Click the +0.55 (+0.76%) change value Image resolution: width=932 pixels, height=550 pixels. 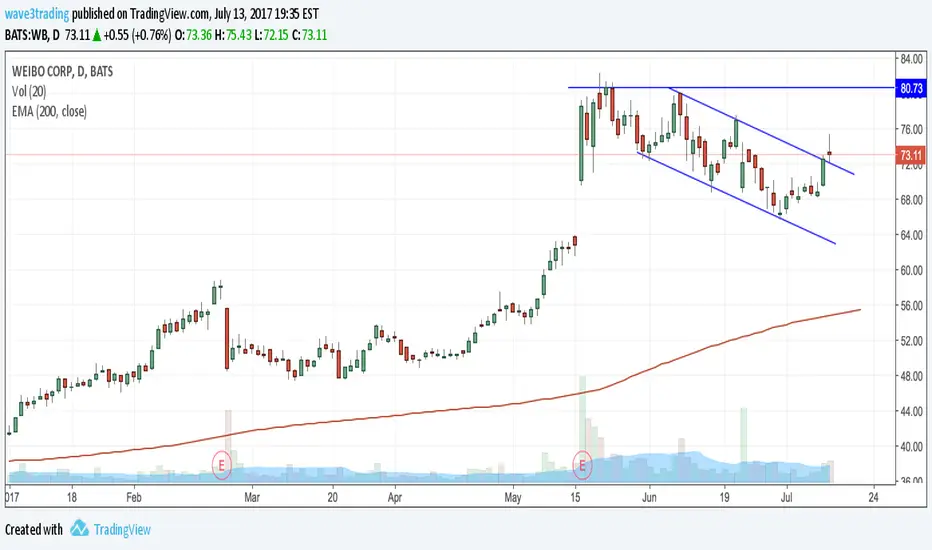click(x=137, y=34)
